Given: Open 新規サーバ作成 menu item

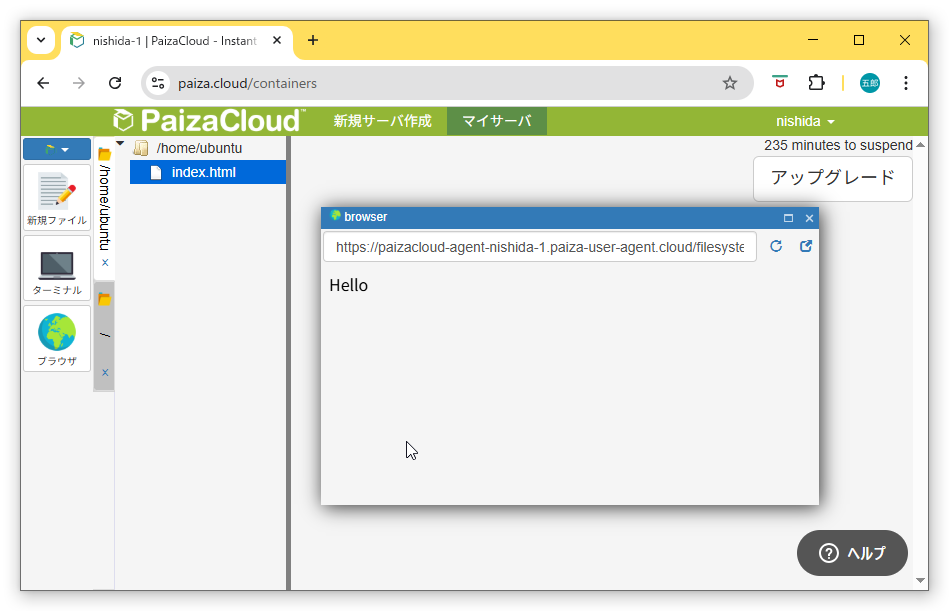Looking at the screenshot, I should [383, 121].
